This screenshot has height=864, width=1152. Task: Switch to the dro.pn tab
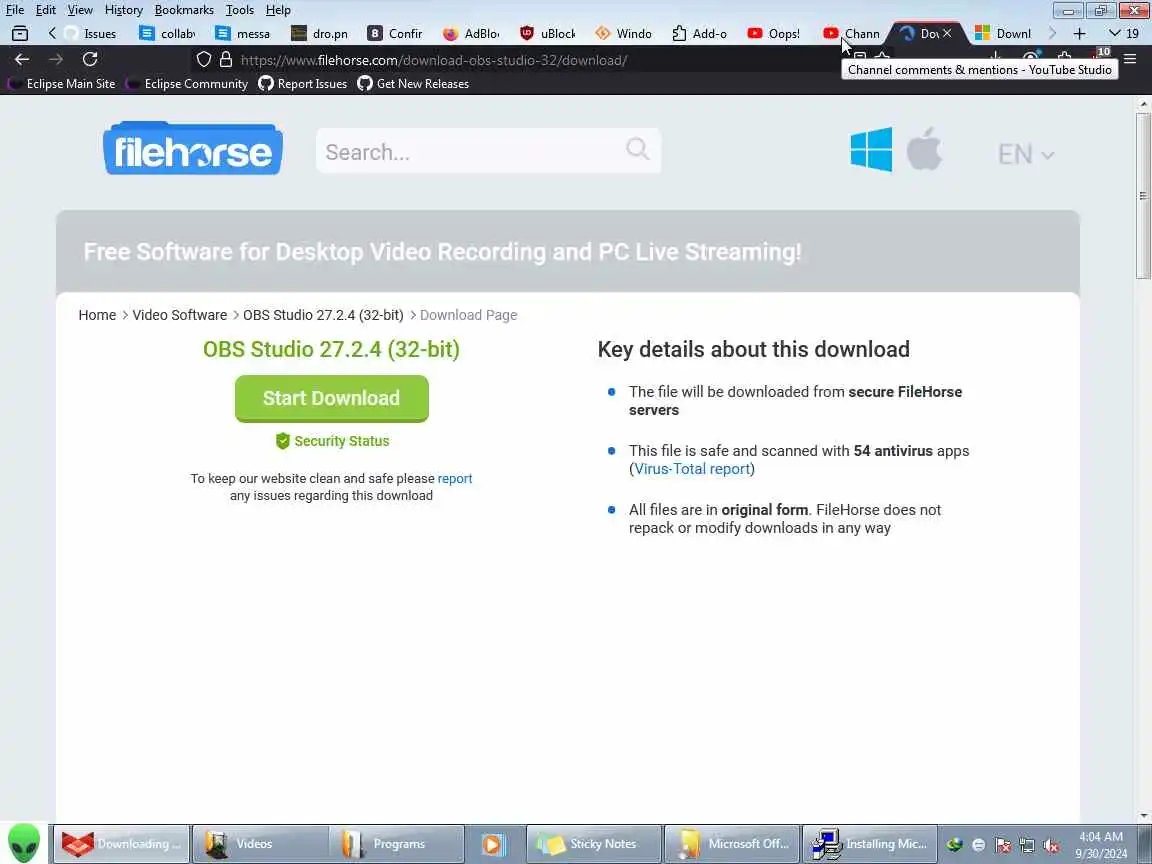[322, 34]
